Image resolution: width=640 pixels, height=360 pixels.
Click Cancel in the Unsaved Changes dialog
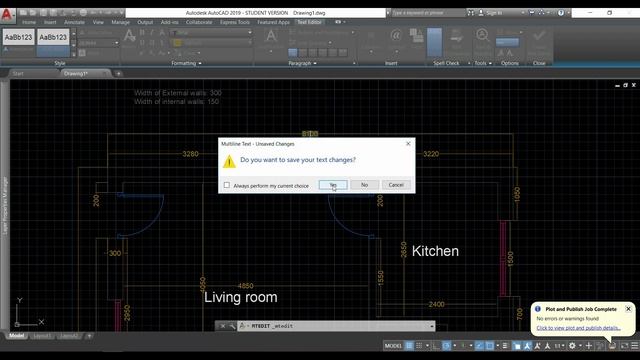coord(396,185)
